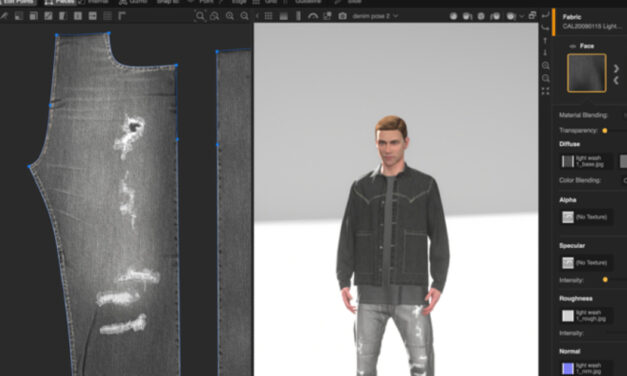Click the avatar's distressed jeans in 3D view
627x376 pixels.
point(394,340)
